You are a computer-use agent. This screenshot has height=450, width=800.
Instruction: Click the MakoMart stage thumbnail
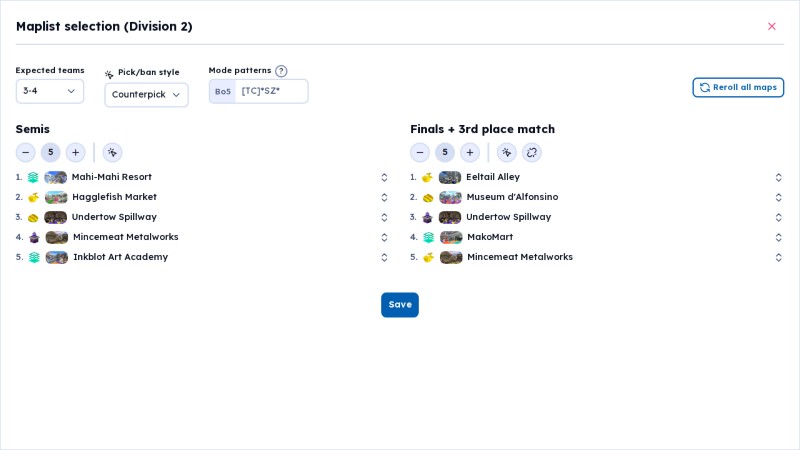coord(451,237)
